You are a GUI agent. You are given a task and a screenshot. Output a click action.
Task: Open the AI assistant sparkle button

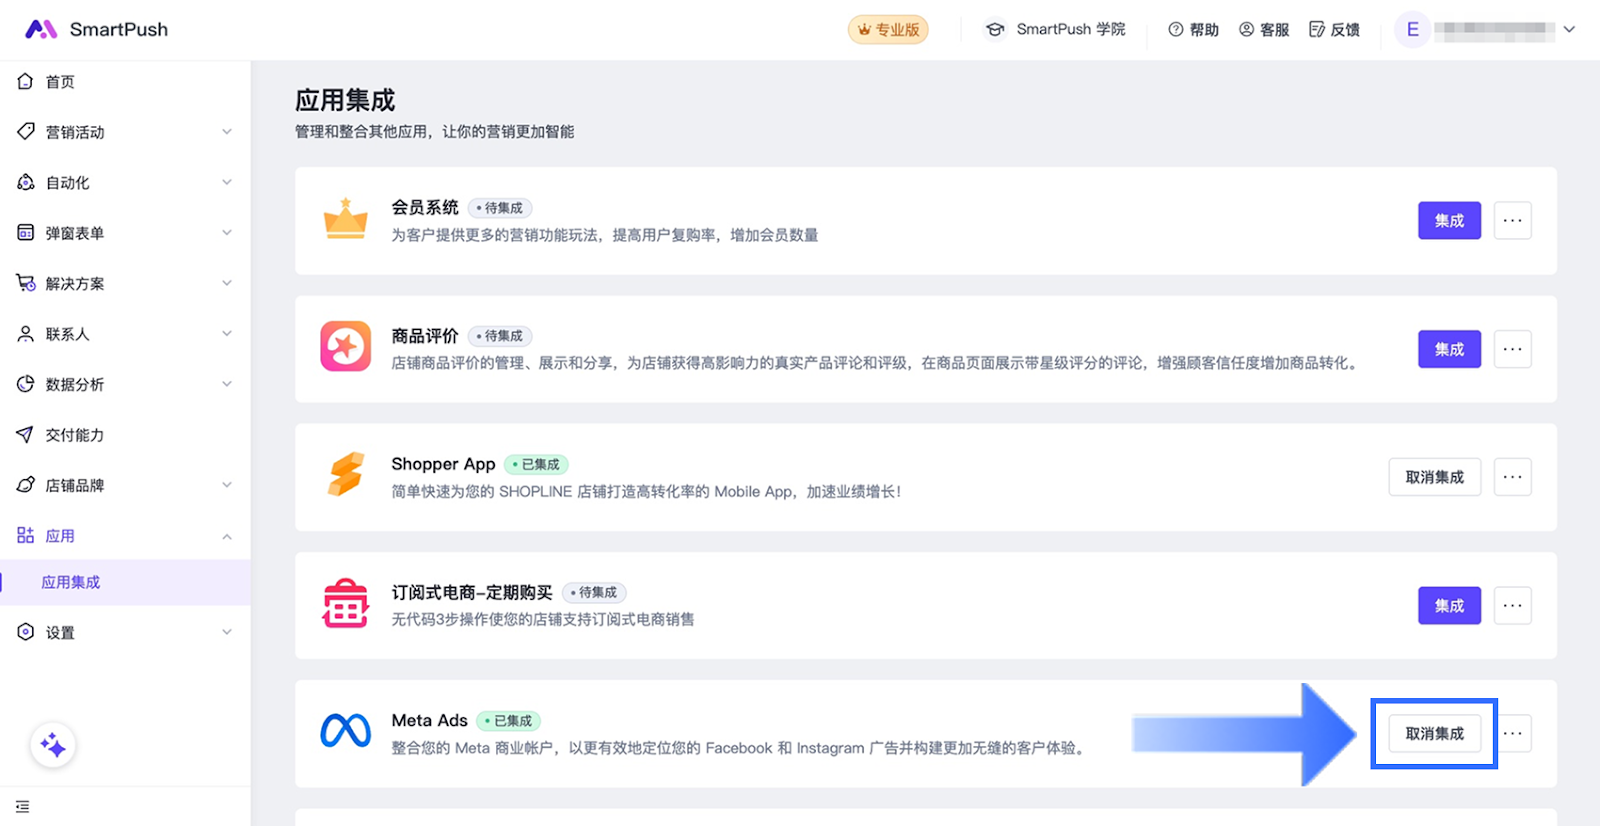click(53, 746)
